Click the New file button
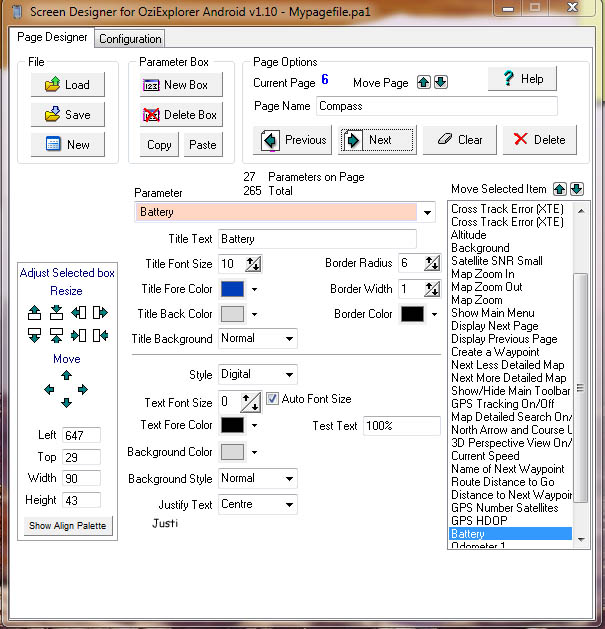This screenshot has width=605, height=629. click(67, 144)
